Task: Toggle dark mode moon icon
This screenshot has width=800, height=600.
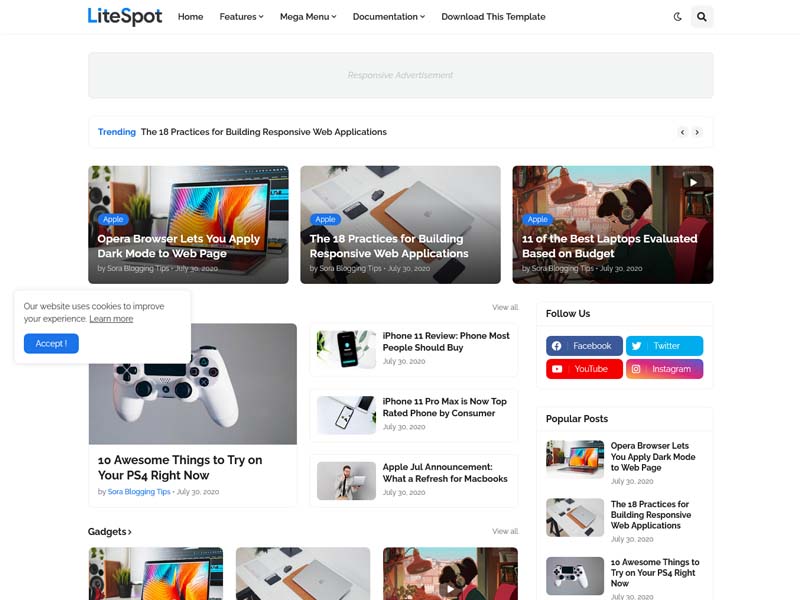Action: [x=677, y=17]
